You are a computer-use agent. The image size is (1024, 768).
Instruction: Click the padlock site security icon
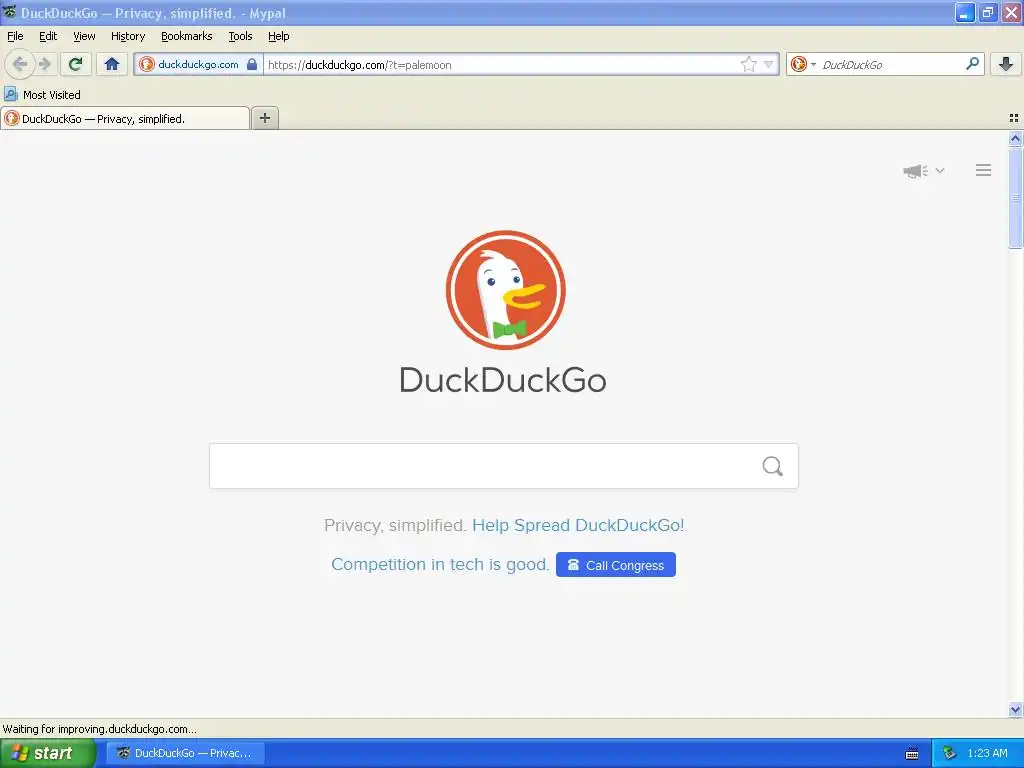click(x=252, y=64)
